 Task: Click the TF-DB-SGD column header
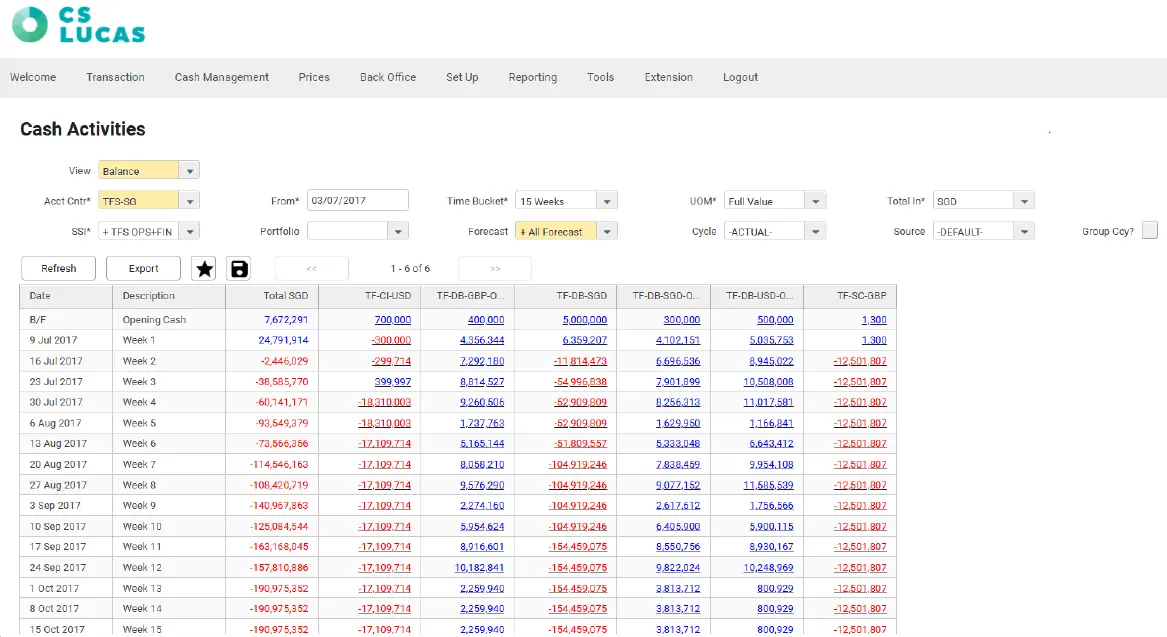click(x=565, y=296)
